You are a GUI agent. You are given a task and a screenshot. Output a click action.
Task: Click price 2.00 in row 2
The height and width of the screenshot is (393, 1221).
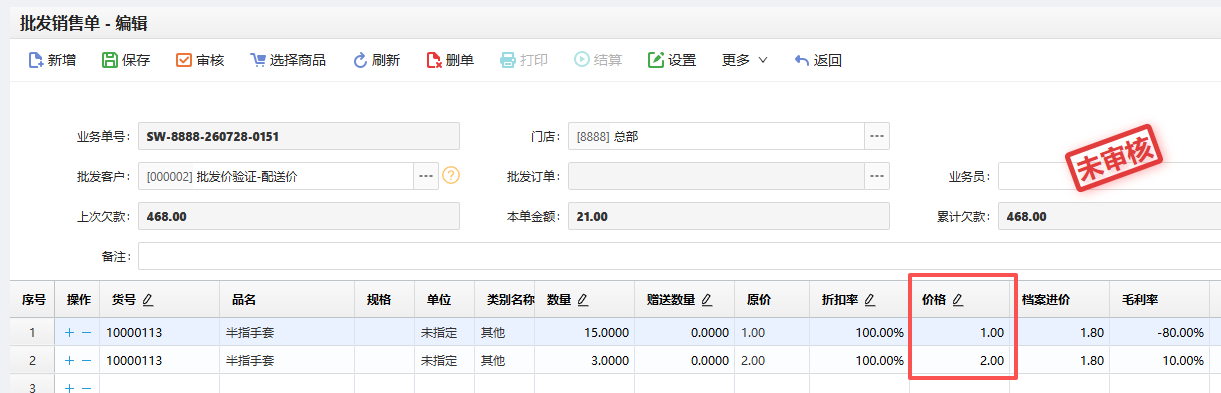(961, 360)
